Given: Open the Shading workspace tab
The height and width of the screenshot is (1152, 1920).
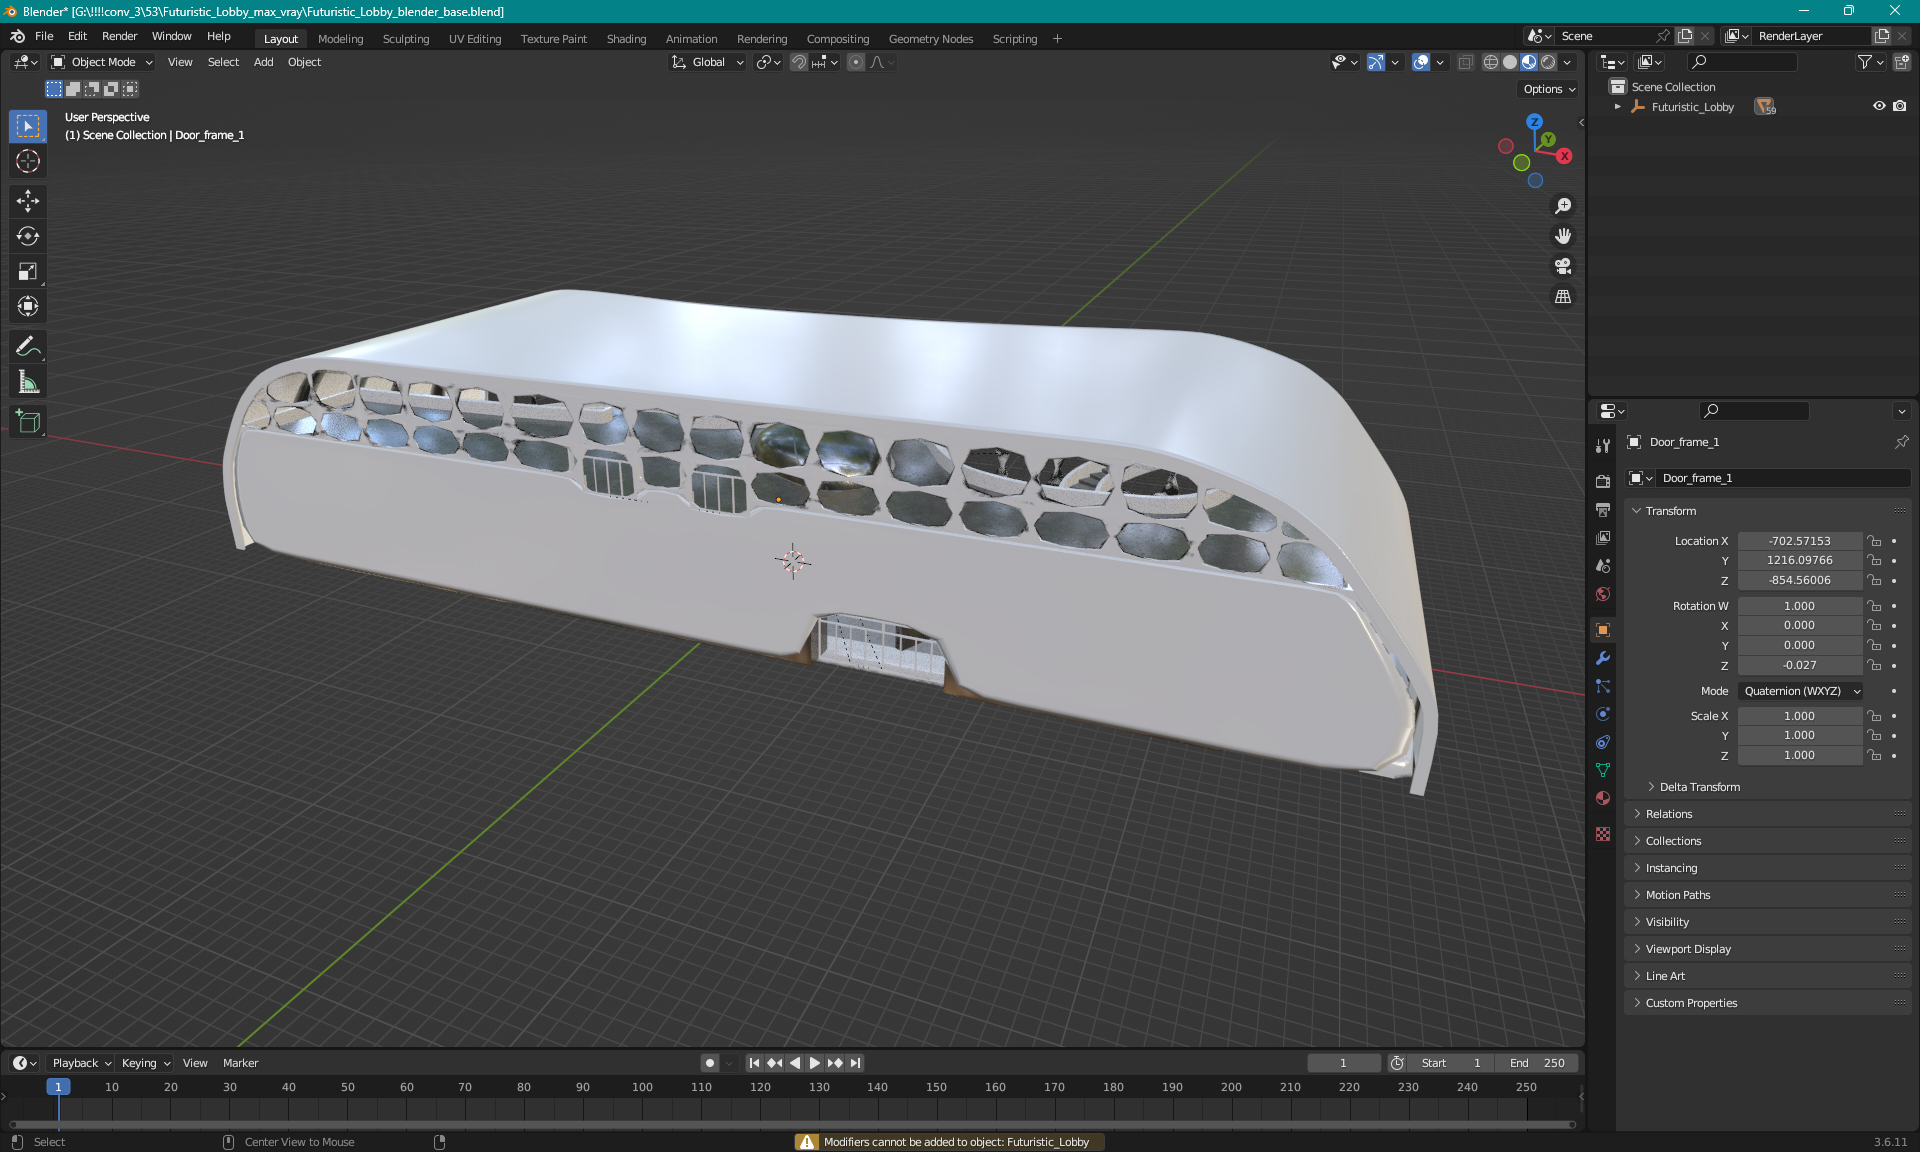Looking at the screenshot, I should pyautogui.click(x=624, y=37).
